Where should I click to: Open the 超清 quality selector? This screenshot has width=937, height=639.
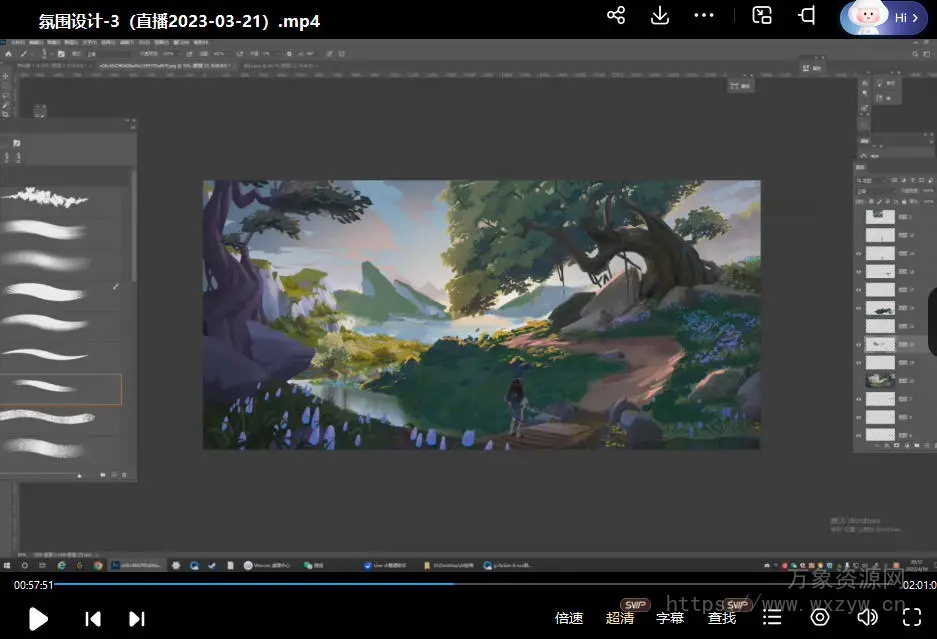[620, 618]
